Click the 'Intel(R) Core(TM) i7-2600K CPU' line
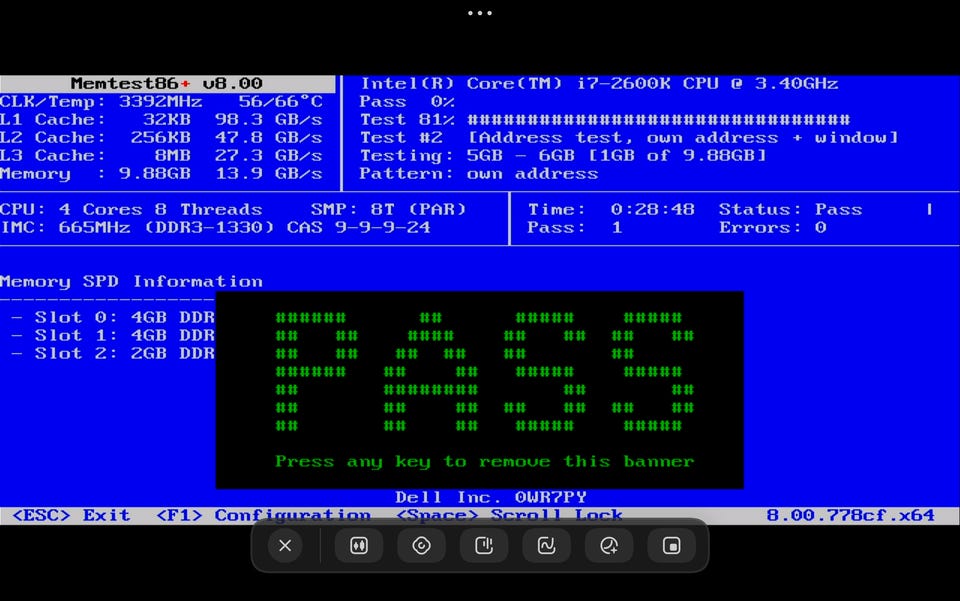Screen dimensions: 960x601 click(599, 83)
